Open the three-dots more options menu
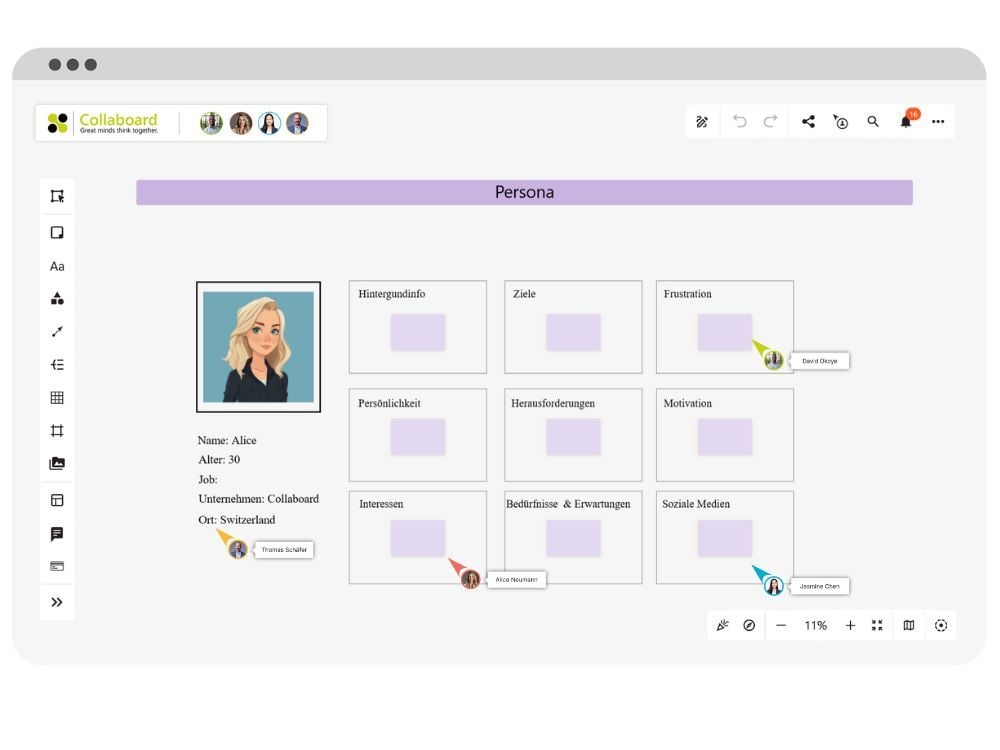Image resolution: width=1000 pixels, height=750 pixels. click(x=938, y=122)
